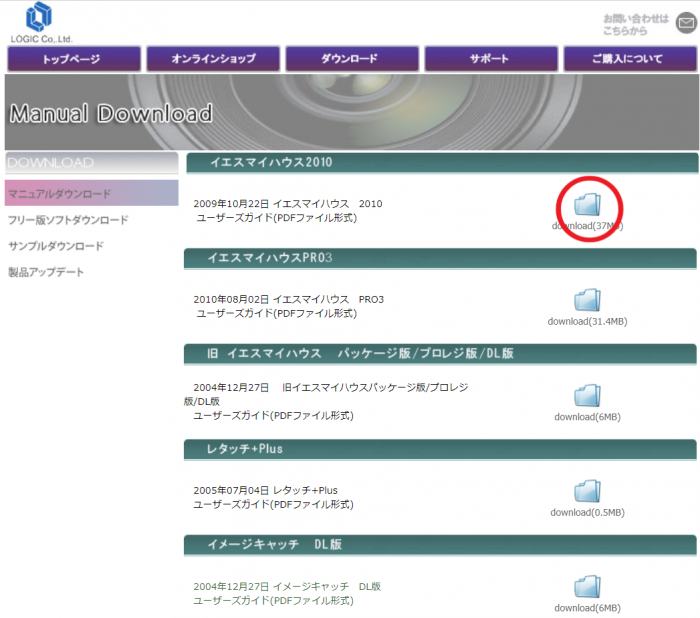The width and height of the screenshot is (700, 618).
Task: Click the イエスマイハウスPR03 section header
Action: [x=440, y=258]
